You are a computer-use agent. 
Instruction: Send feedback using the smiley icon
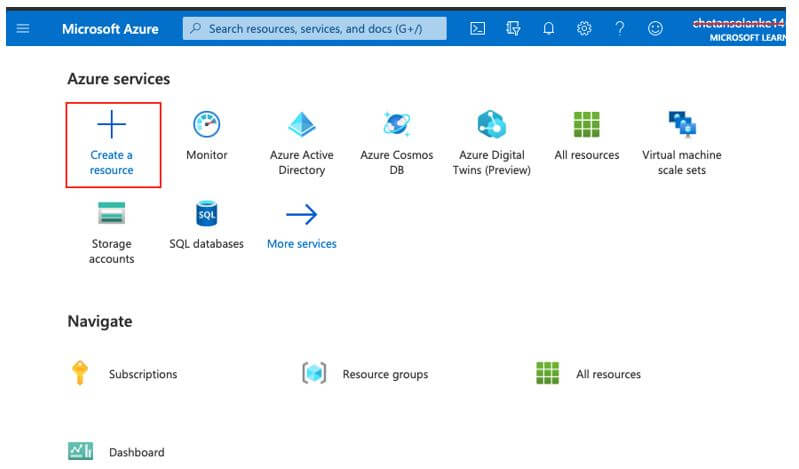point(655,29)
